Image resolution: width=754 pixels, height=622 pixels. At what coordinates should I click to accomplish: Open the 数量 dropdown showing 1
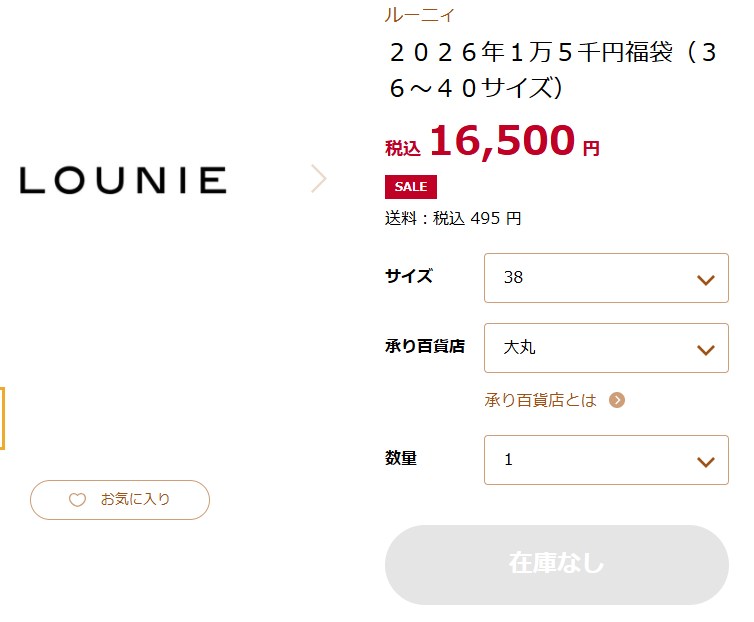coord(605,460)
